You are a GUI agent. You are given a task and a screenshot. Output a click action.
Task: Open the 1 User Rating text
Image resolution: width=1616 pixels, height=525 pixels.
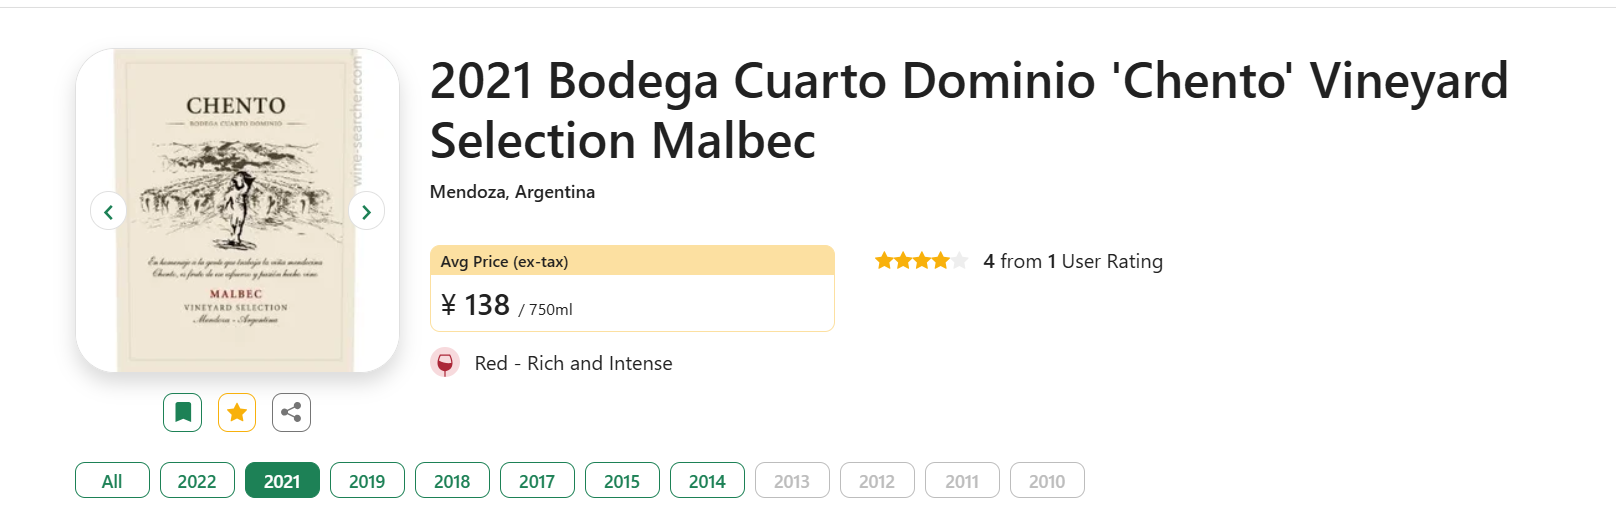point(1105,261)
